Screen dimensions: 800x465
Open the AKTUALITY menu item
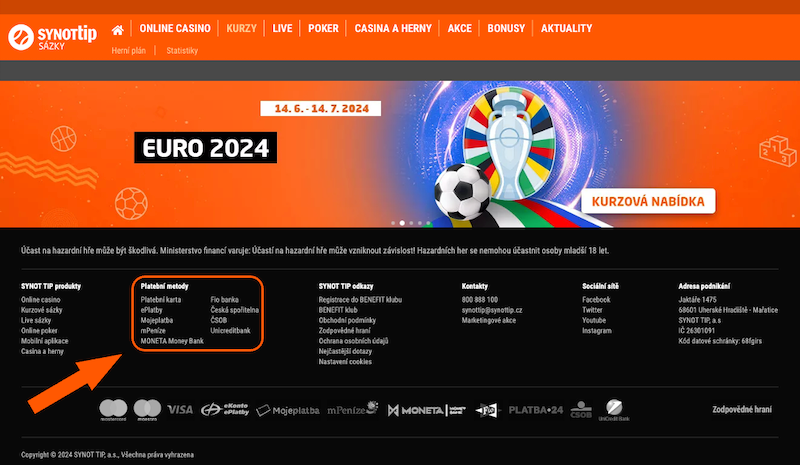(x=566, y=29)
